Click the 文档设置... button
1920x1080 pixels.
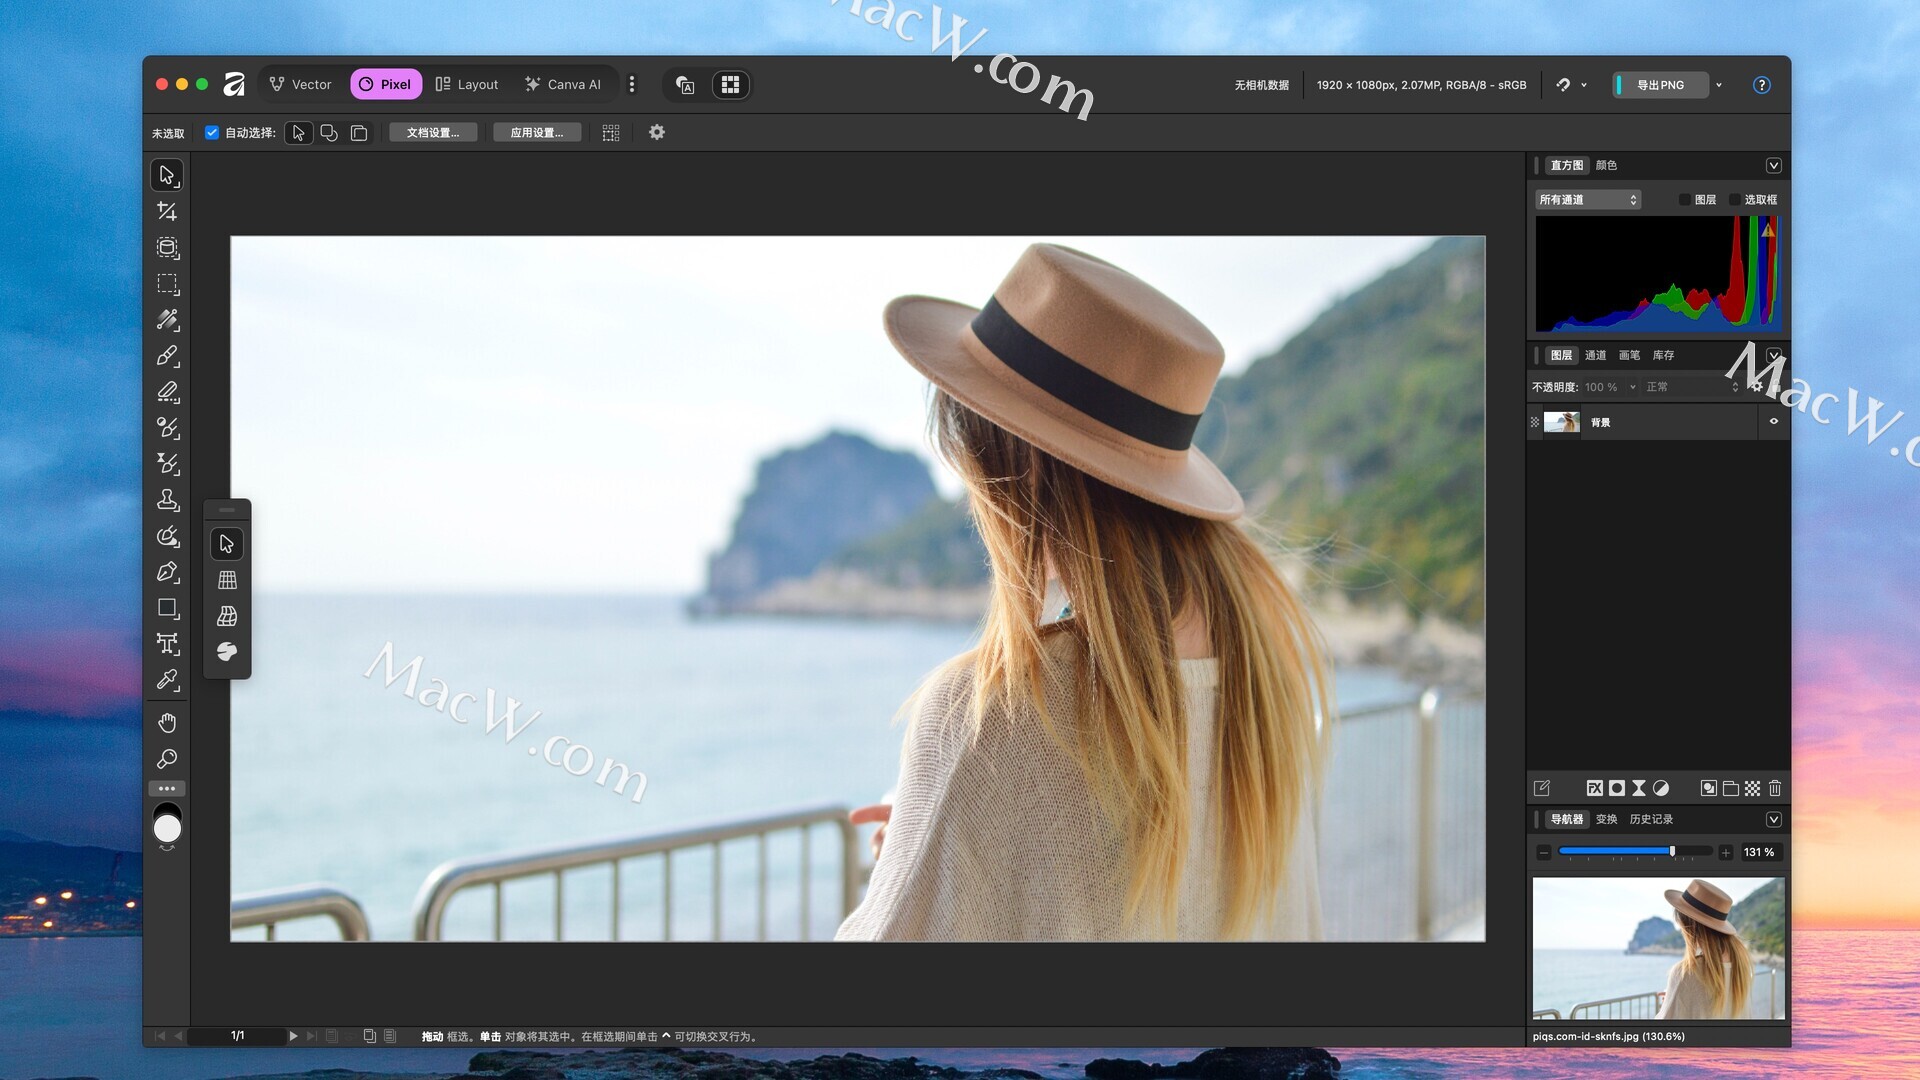pyautogui.click(x=433, y=132)
